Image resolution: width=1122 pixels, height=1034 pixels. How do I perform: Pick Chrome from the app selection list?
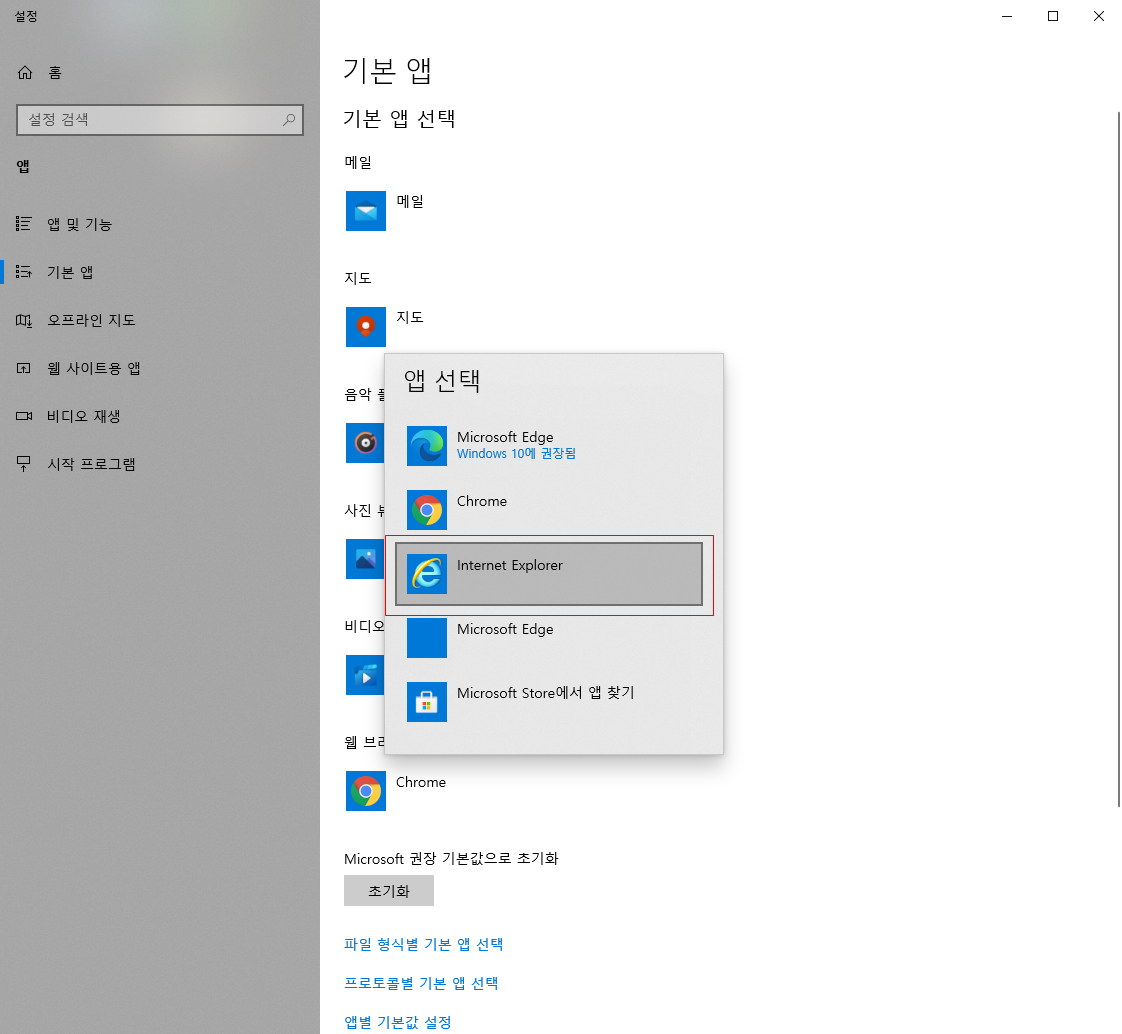[549, 510]
